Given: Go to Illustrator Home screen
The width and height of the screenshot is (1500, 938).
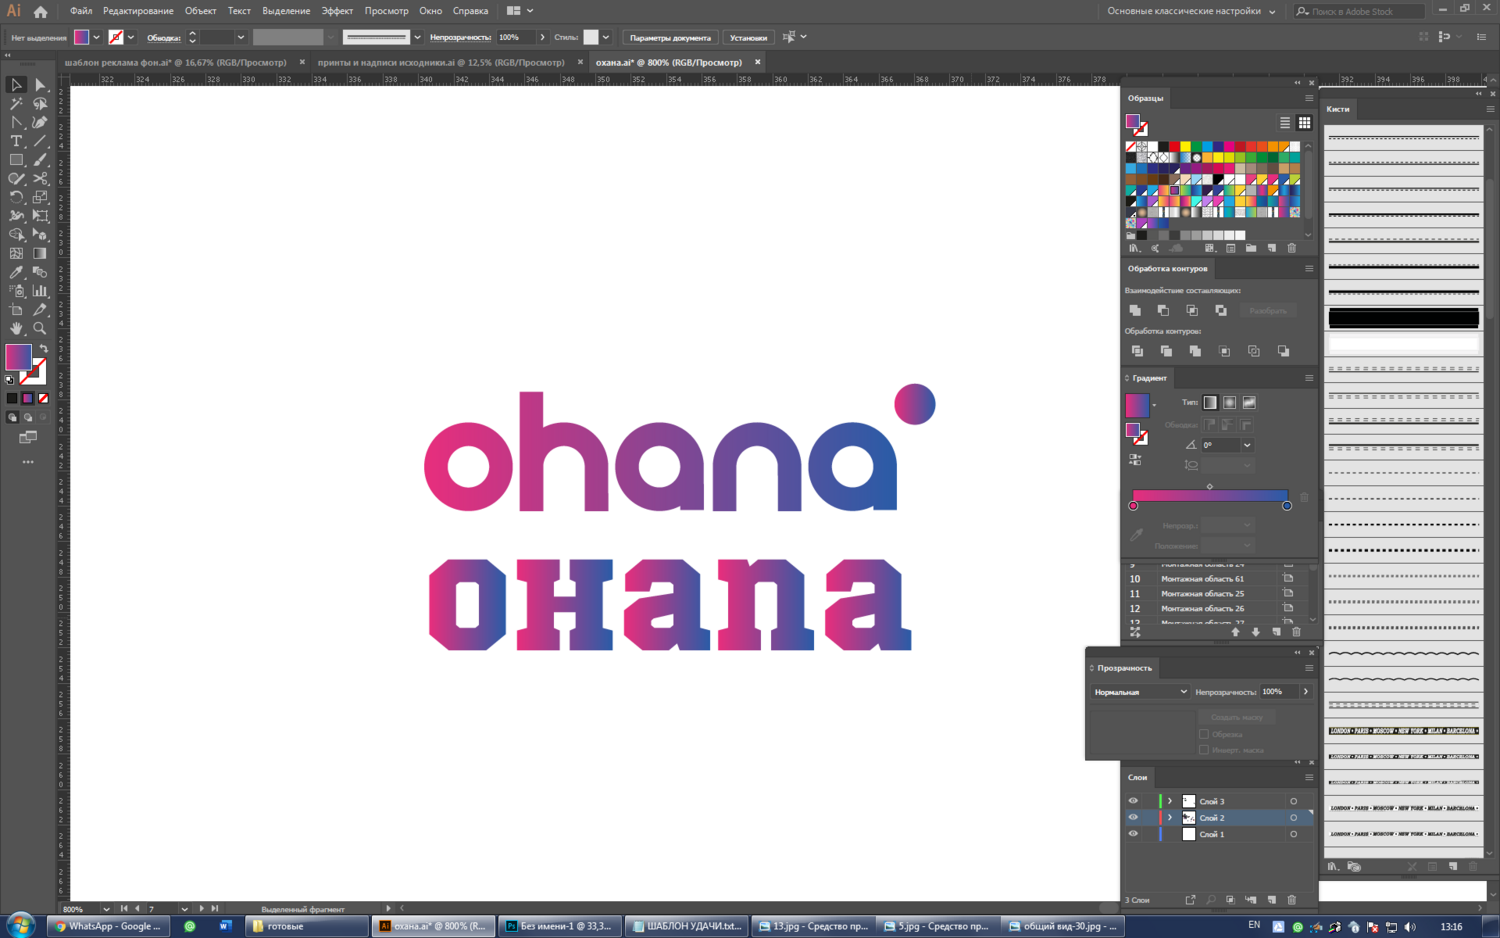Looking at the screenshot, I should (x=40, y=11).
